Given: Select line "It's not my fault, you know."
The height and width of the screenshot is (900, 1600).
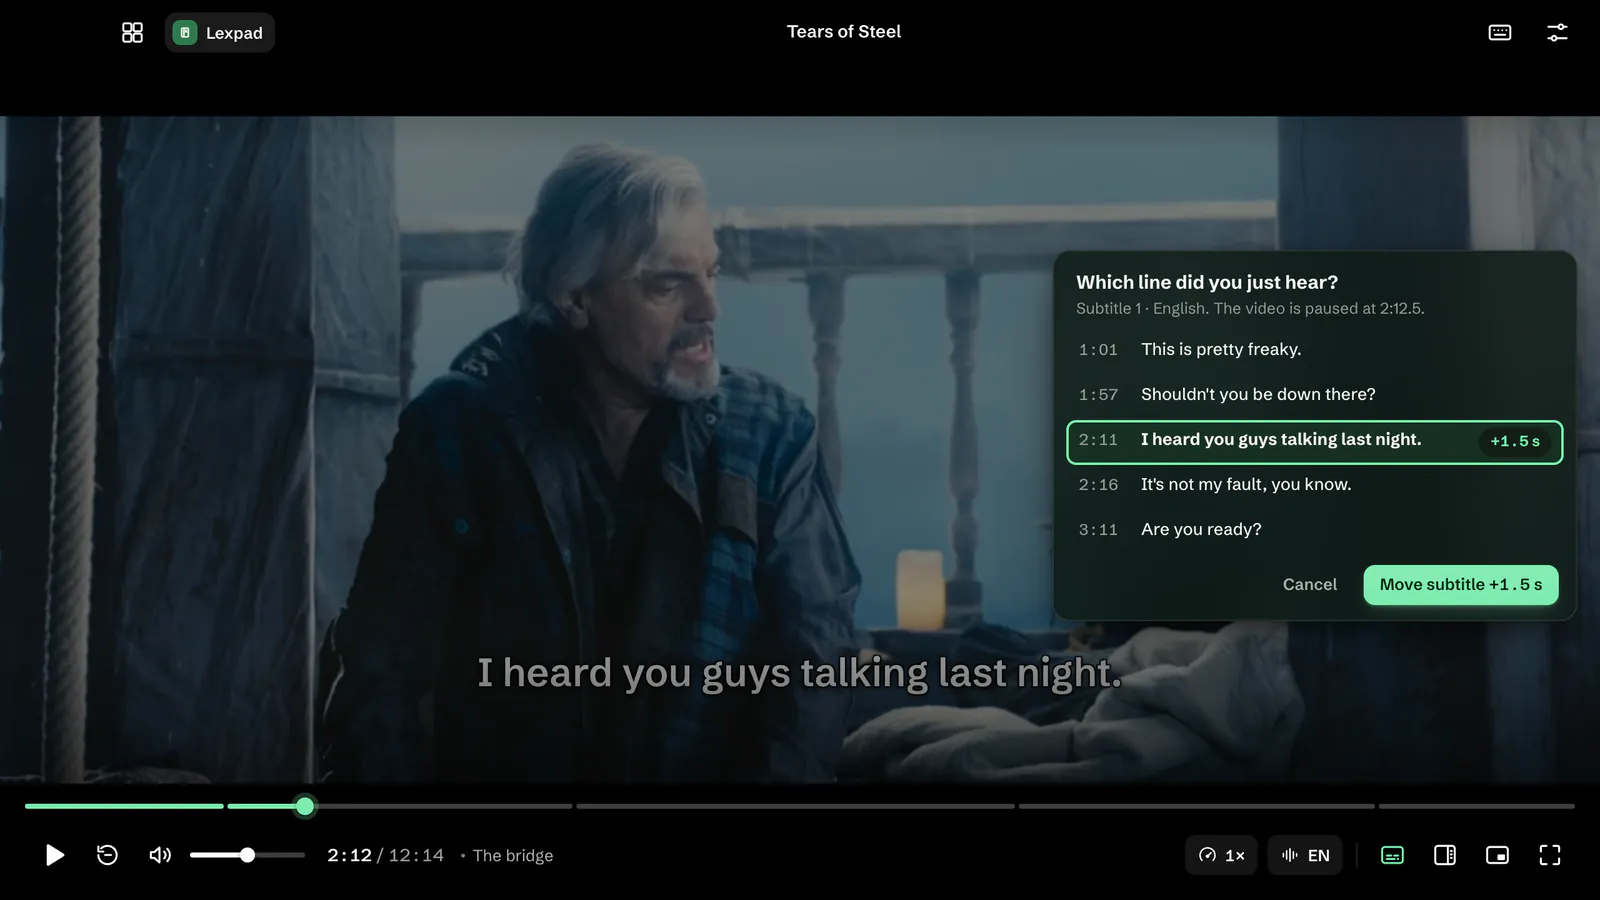Looking at the screenshot, I should pos(1314,485).
